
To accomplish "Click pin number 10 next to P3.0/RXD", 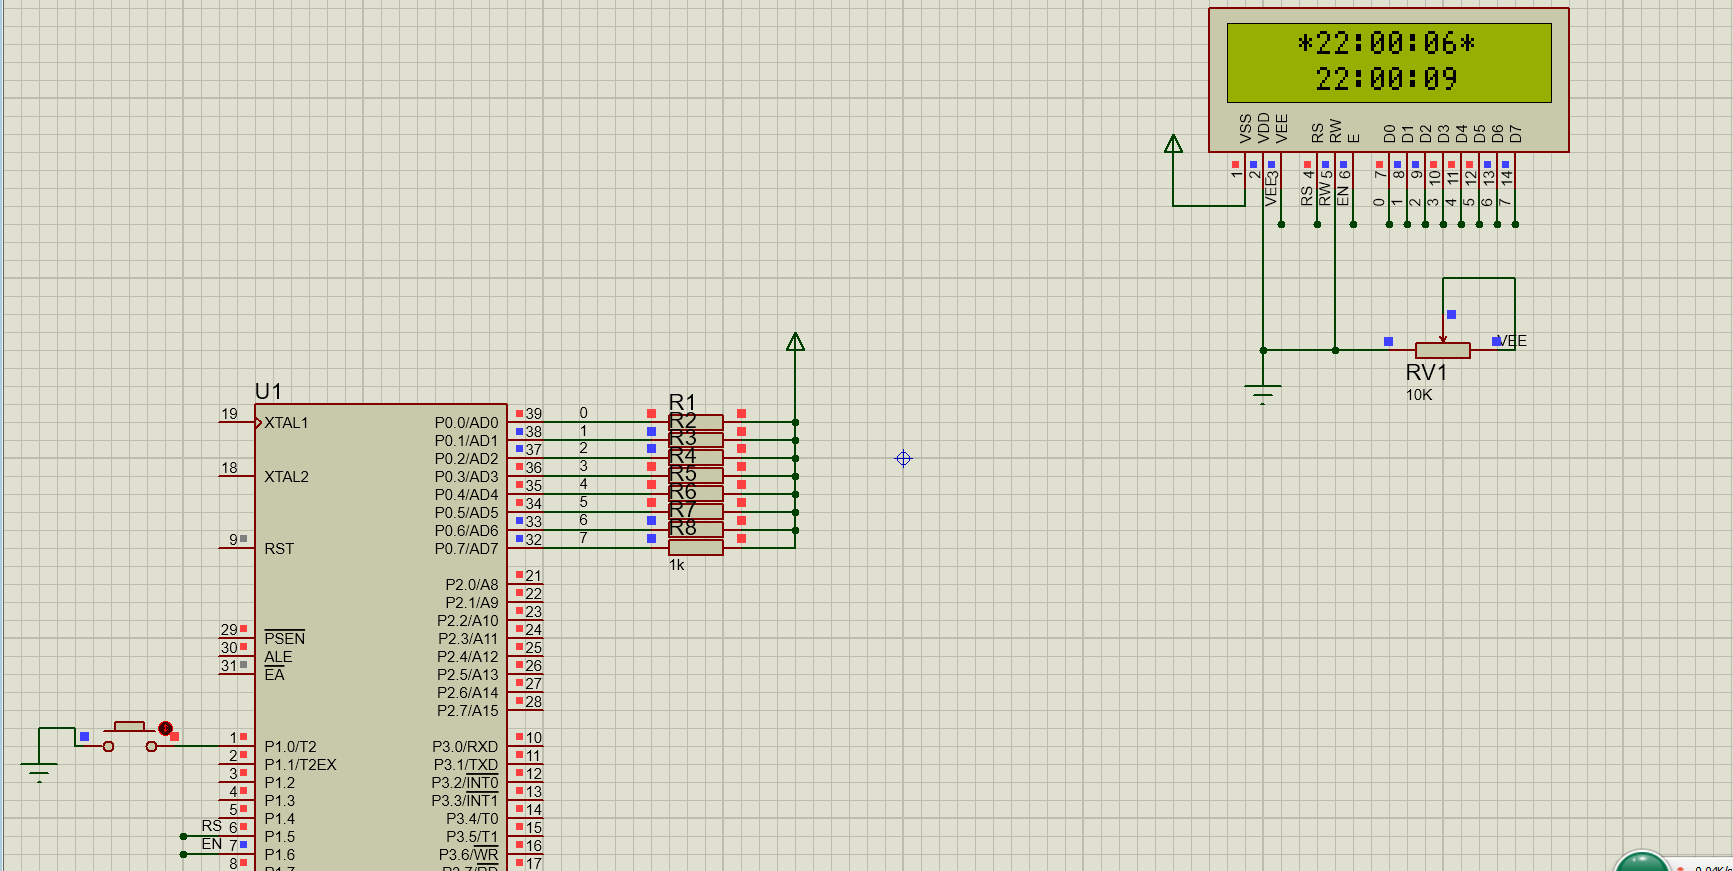I will coord(534,739).
